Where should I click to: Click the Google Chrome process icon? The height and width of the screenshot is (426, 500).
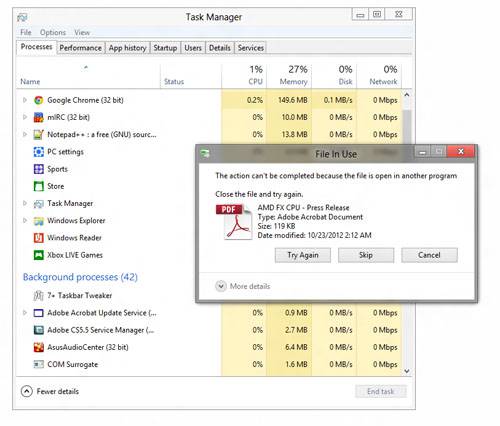pyautogui.click(x=39, y=100)
